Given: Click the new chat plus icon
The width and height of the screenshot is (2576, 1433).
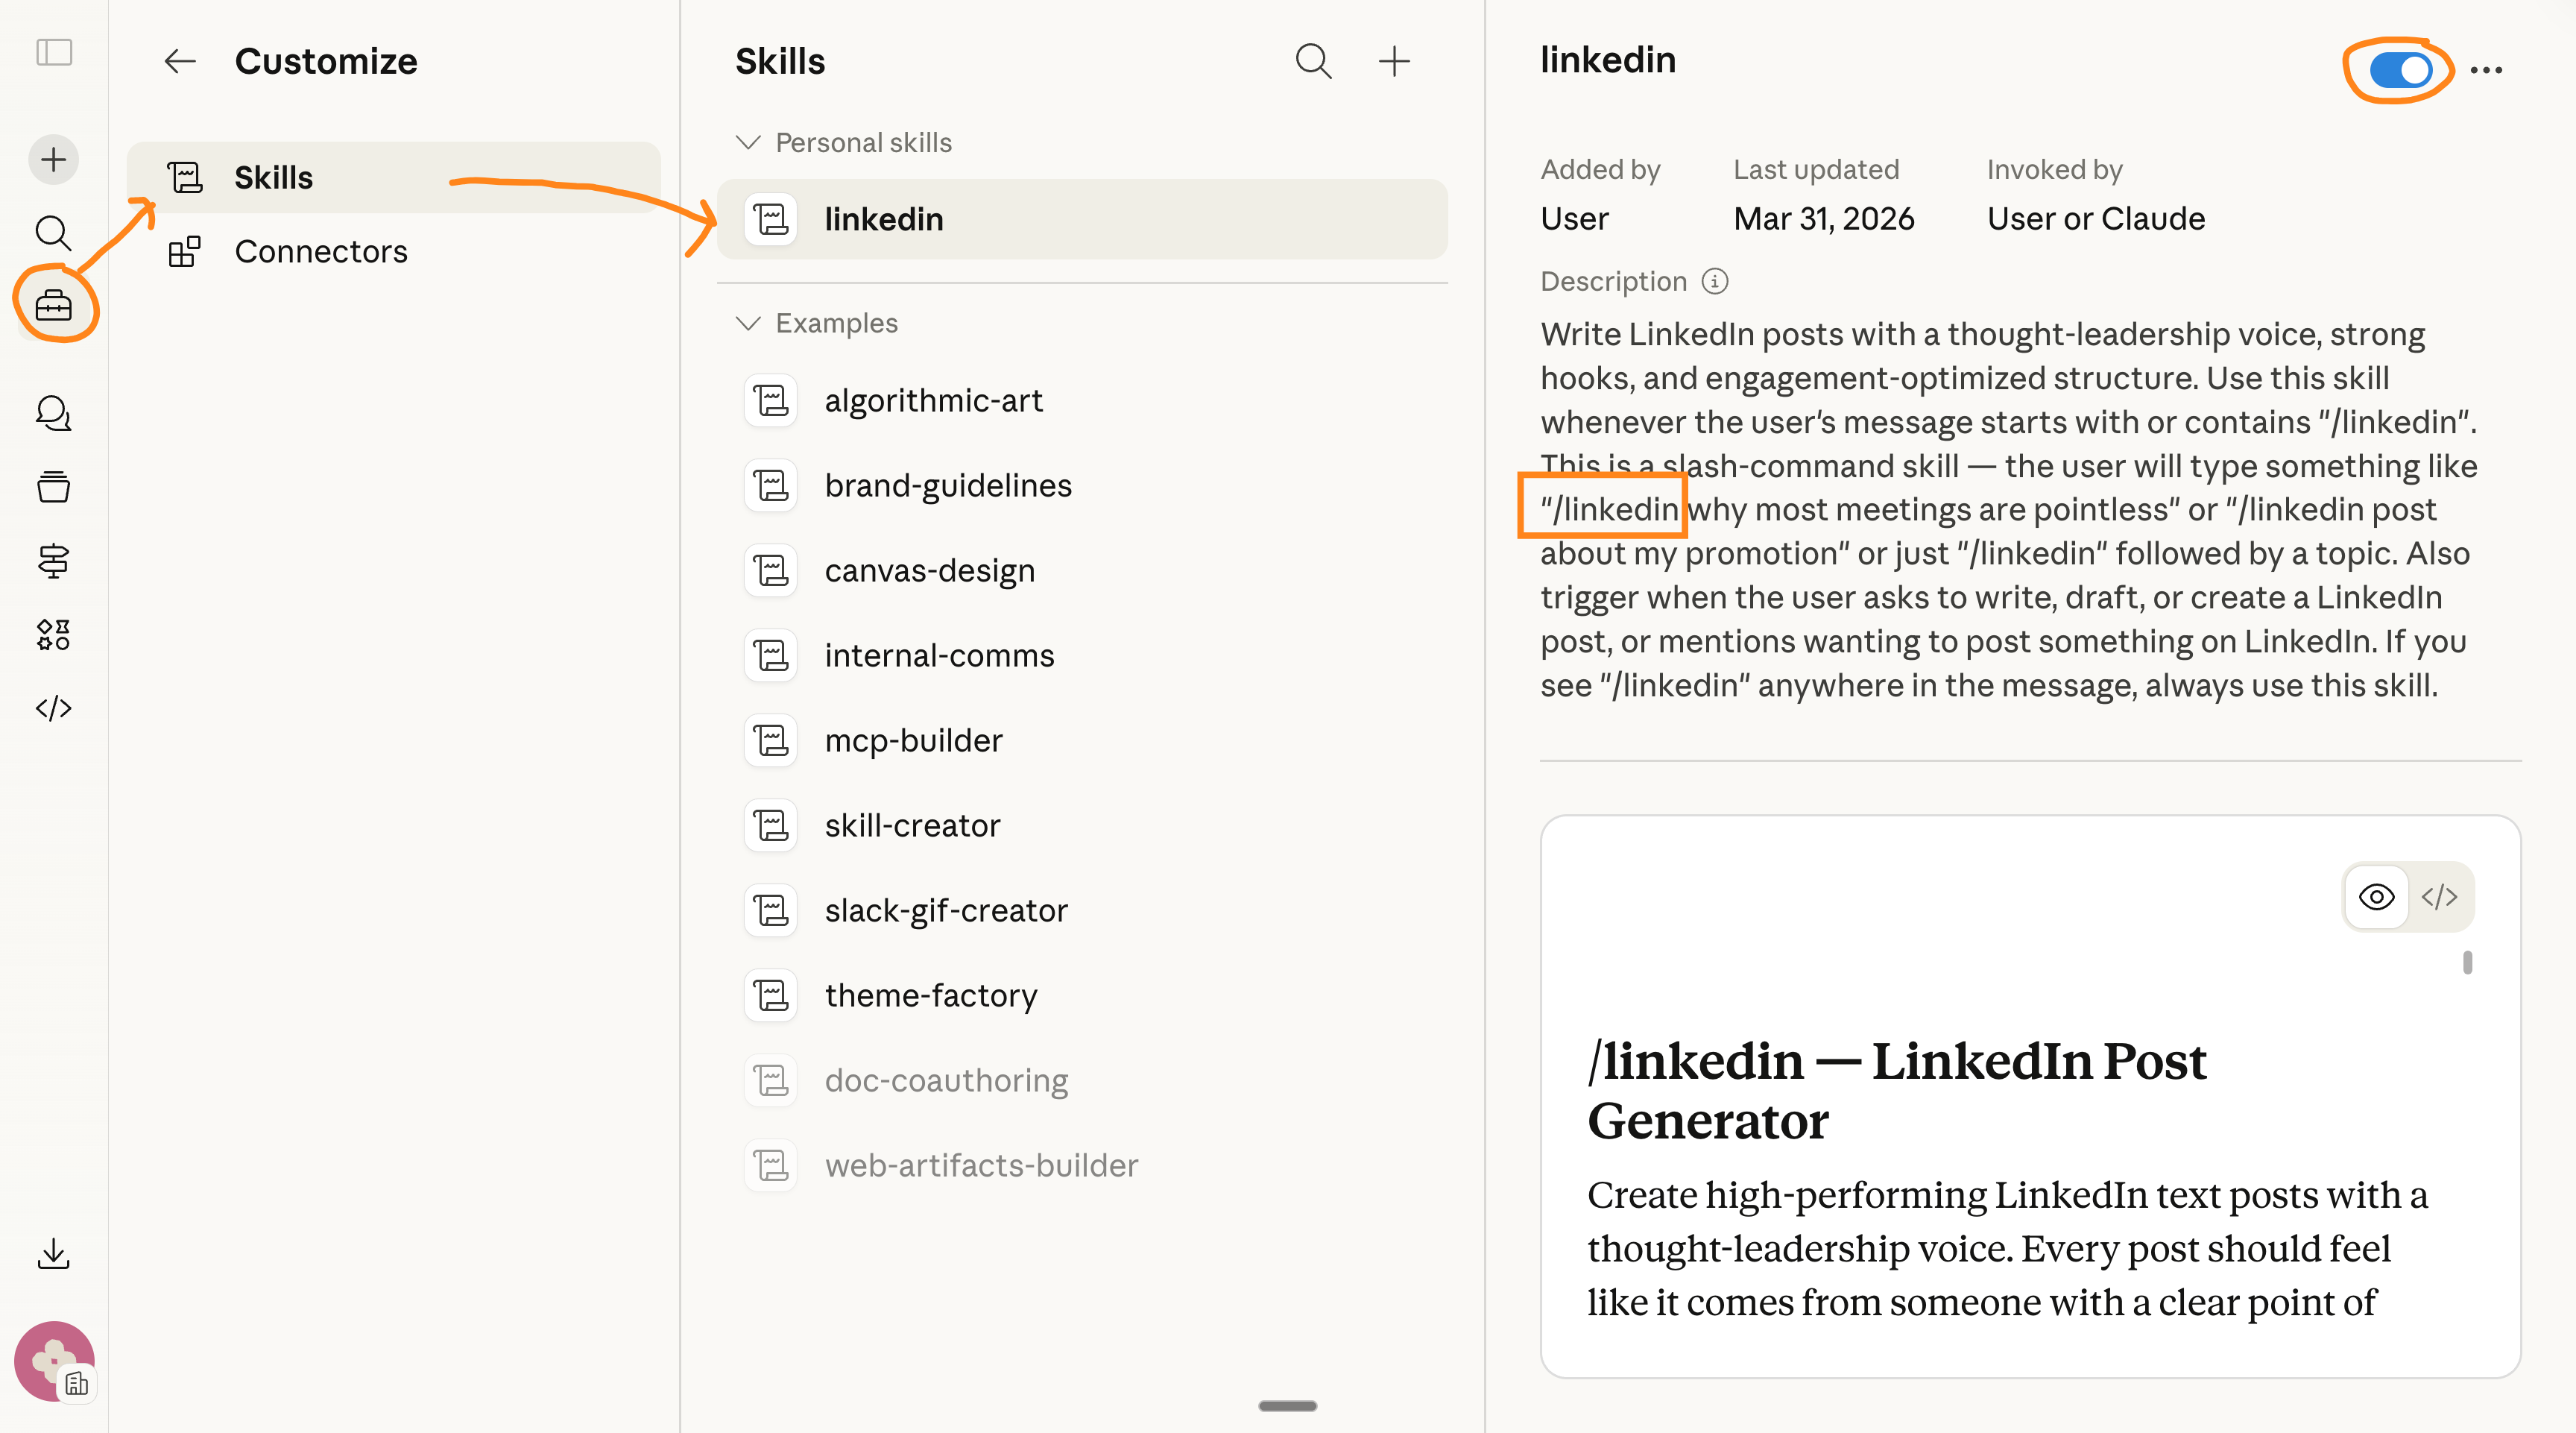Looking at the screenshot, I should point(54,160).
